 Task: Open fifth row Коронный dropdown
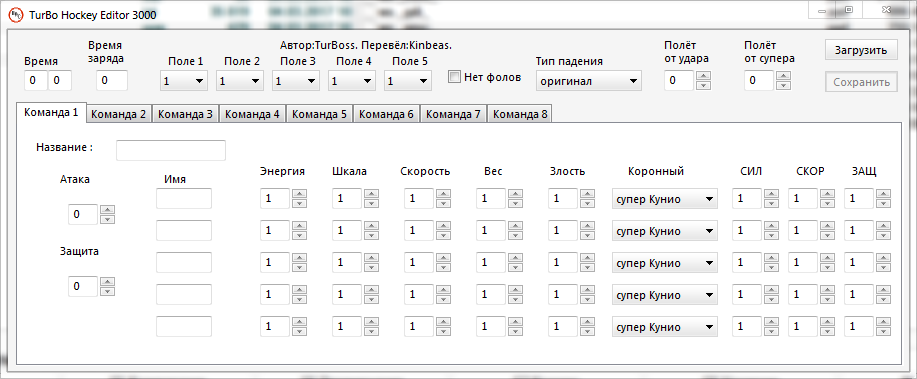665,326
